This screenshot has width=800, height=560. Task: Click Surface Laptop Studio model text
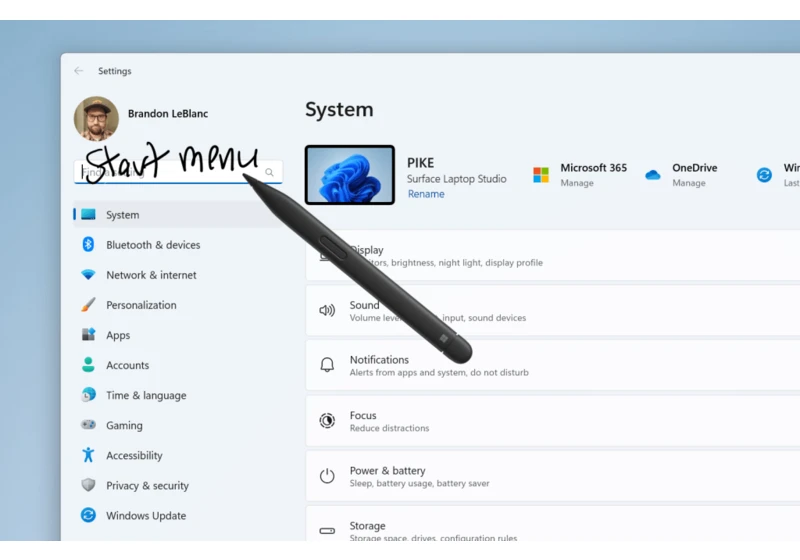[457, 179]
